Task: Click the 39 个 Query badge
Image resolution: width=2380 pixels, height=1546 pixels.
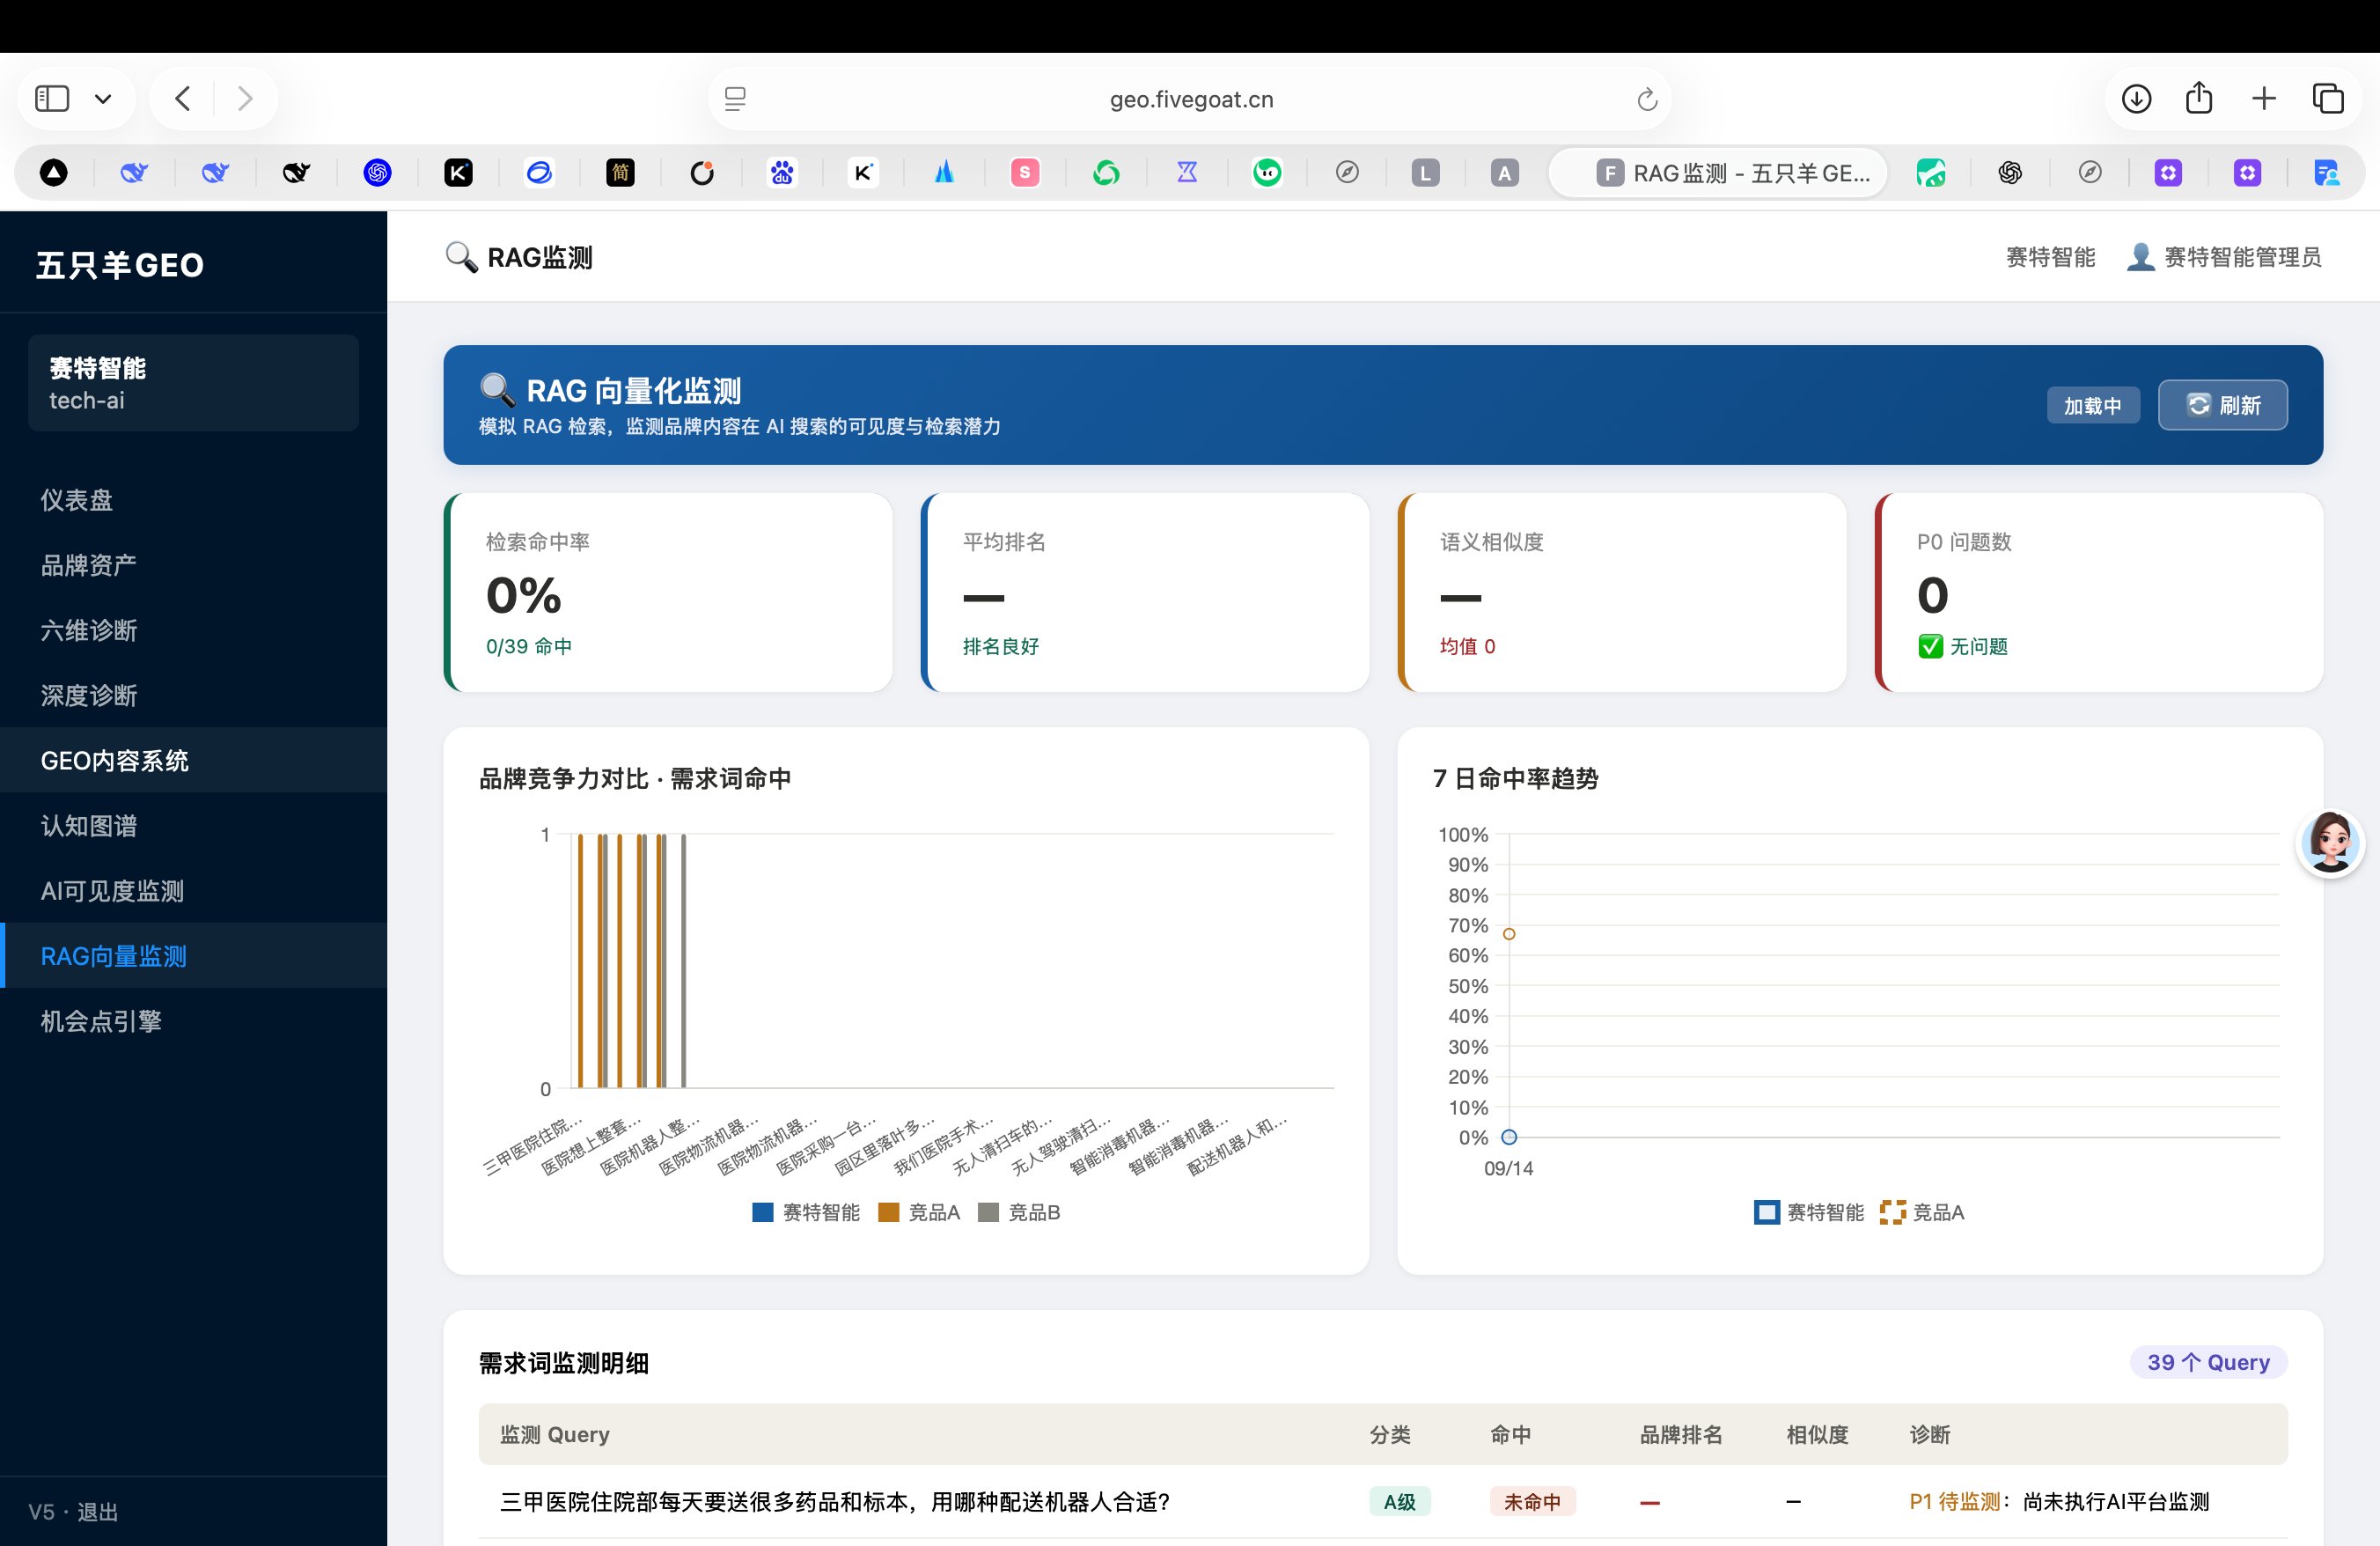Action: [x=2208, y=1362]
